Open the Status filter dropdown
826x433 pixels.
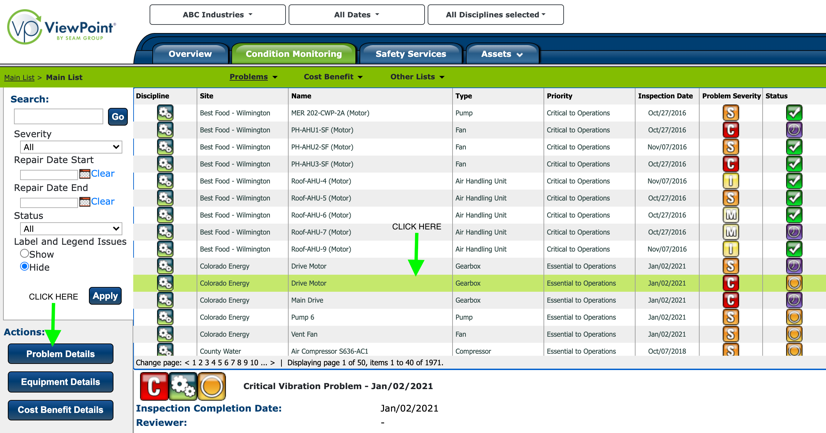(x=71, y=229)
